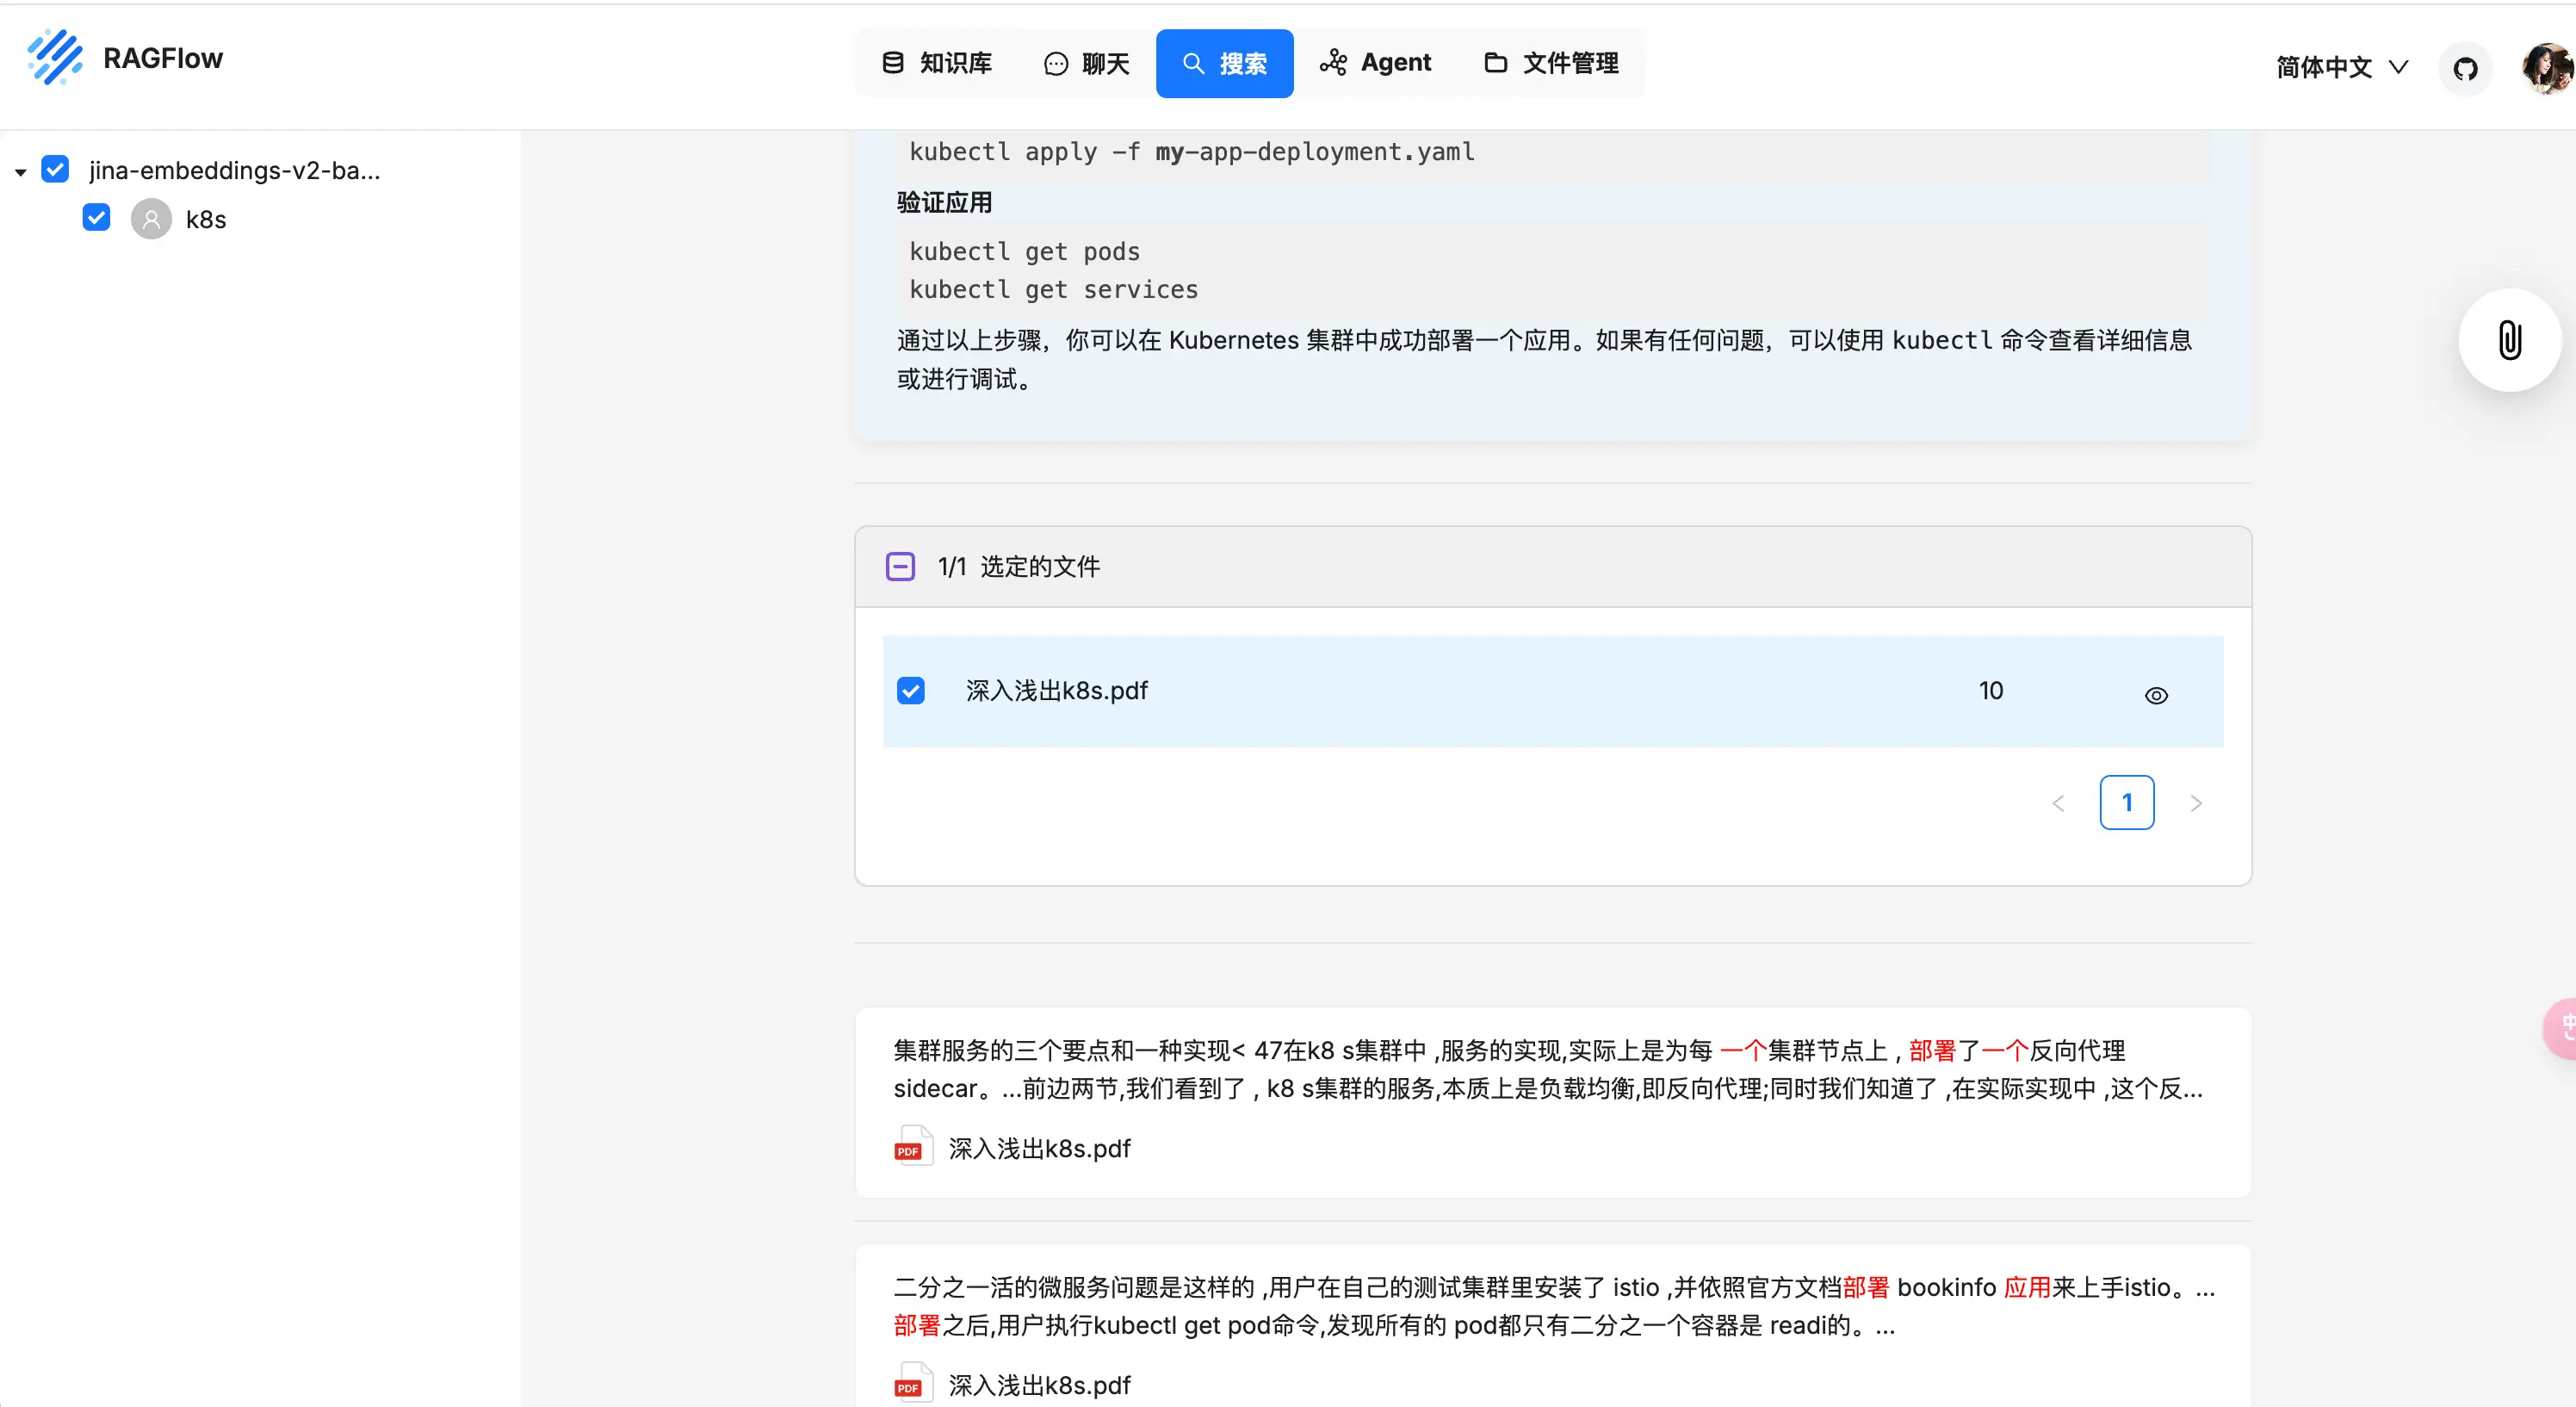
Task: Open the Agent tab
Action: (x=1375, y=63)
